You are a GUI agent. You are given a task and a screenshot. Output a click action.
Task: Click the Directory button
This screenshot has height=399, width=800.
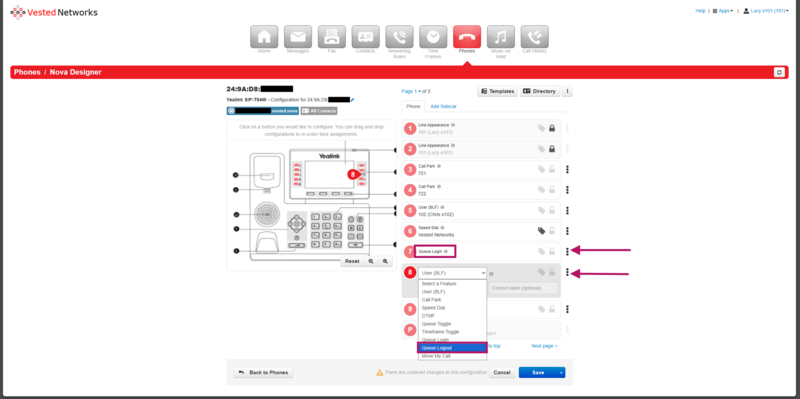point(540,91)
